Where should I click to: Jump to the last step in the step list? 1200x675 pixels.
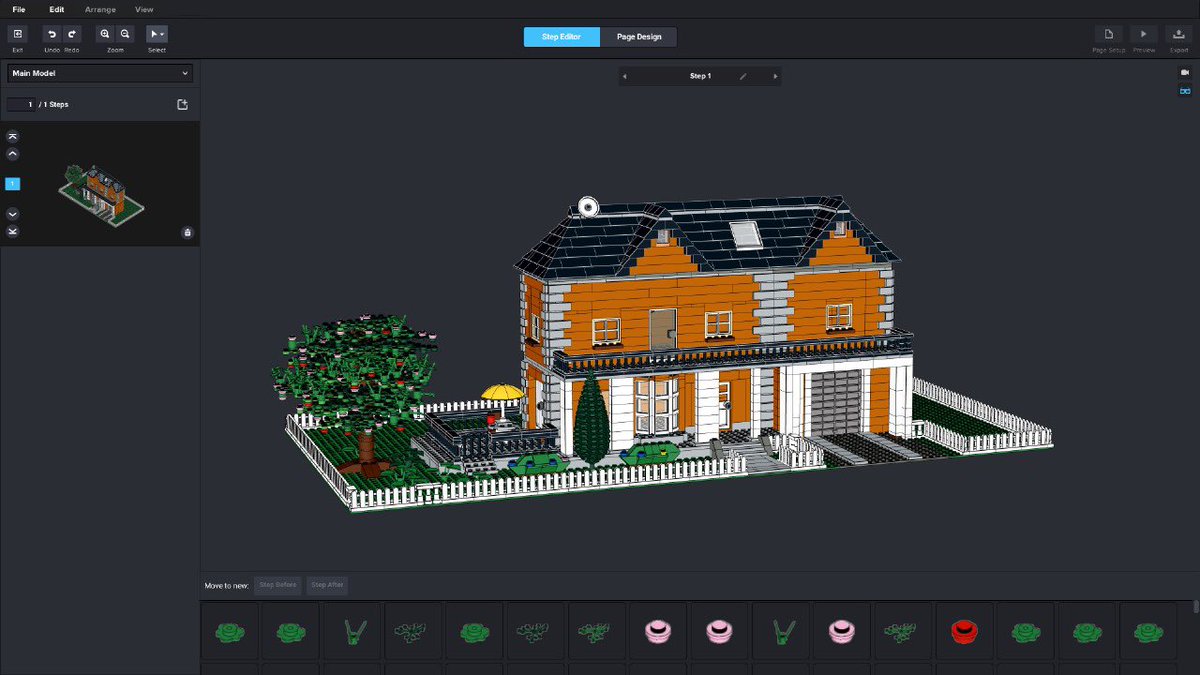[x=12, y=232]
